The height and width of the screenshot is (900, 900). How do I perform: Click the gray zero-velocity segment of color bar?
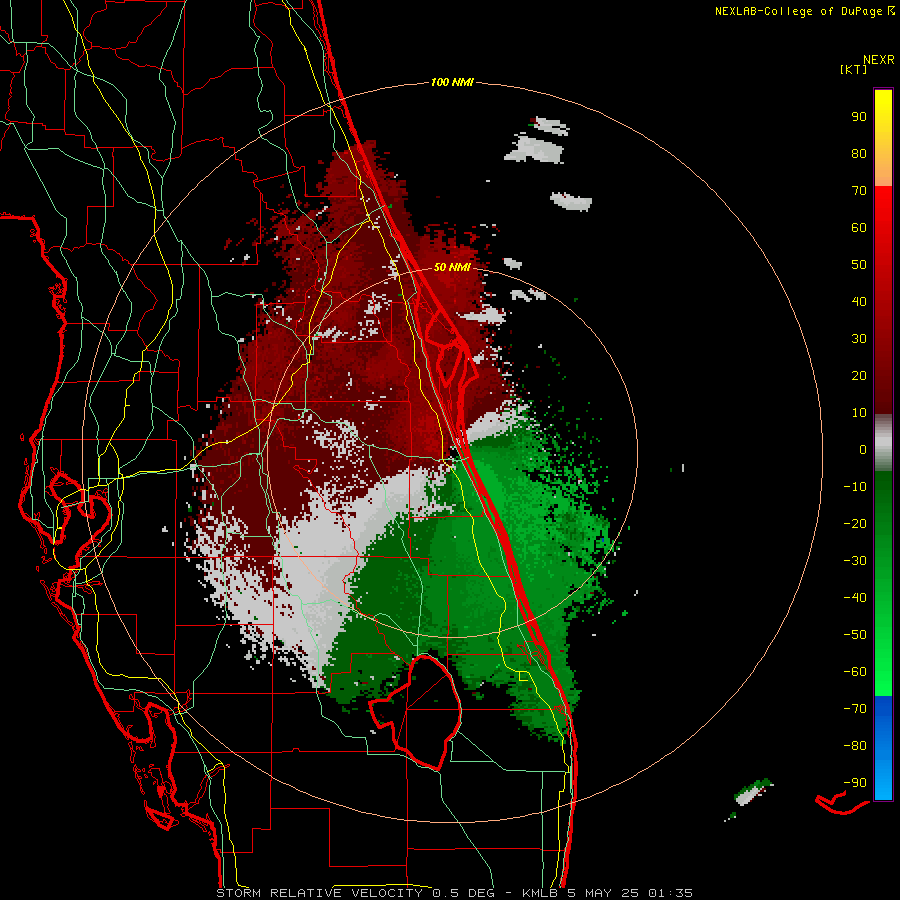883,443
